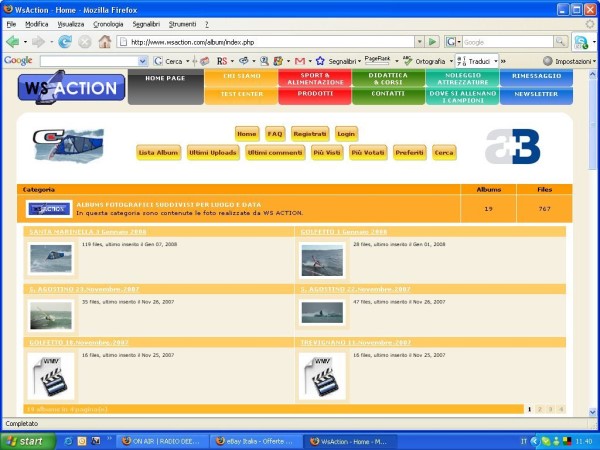
Task: Click in the Google toolbar search field
Action: click(91, 61)
